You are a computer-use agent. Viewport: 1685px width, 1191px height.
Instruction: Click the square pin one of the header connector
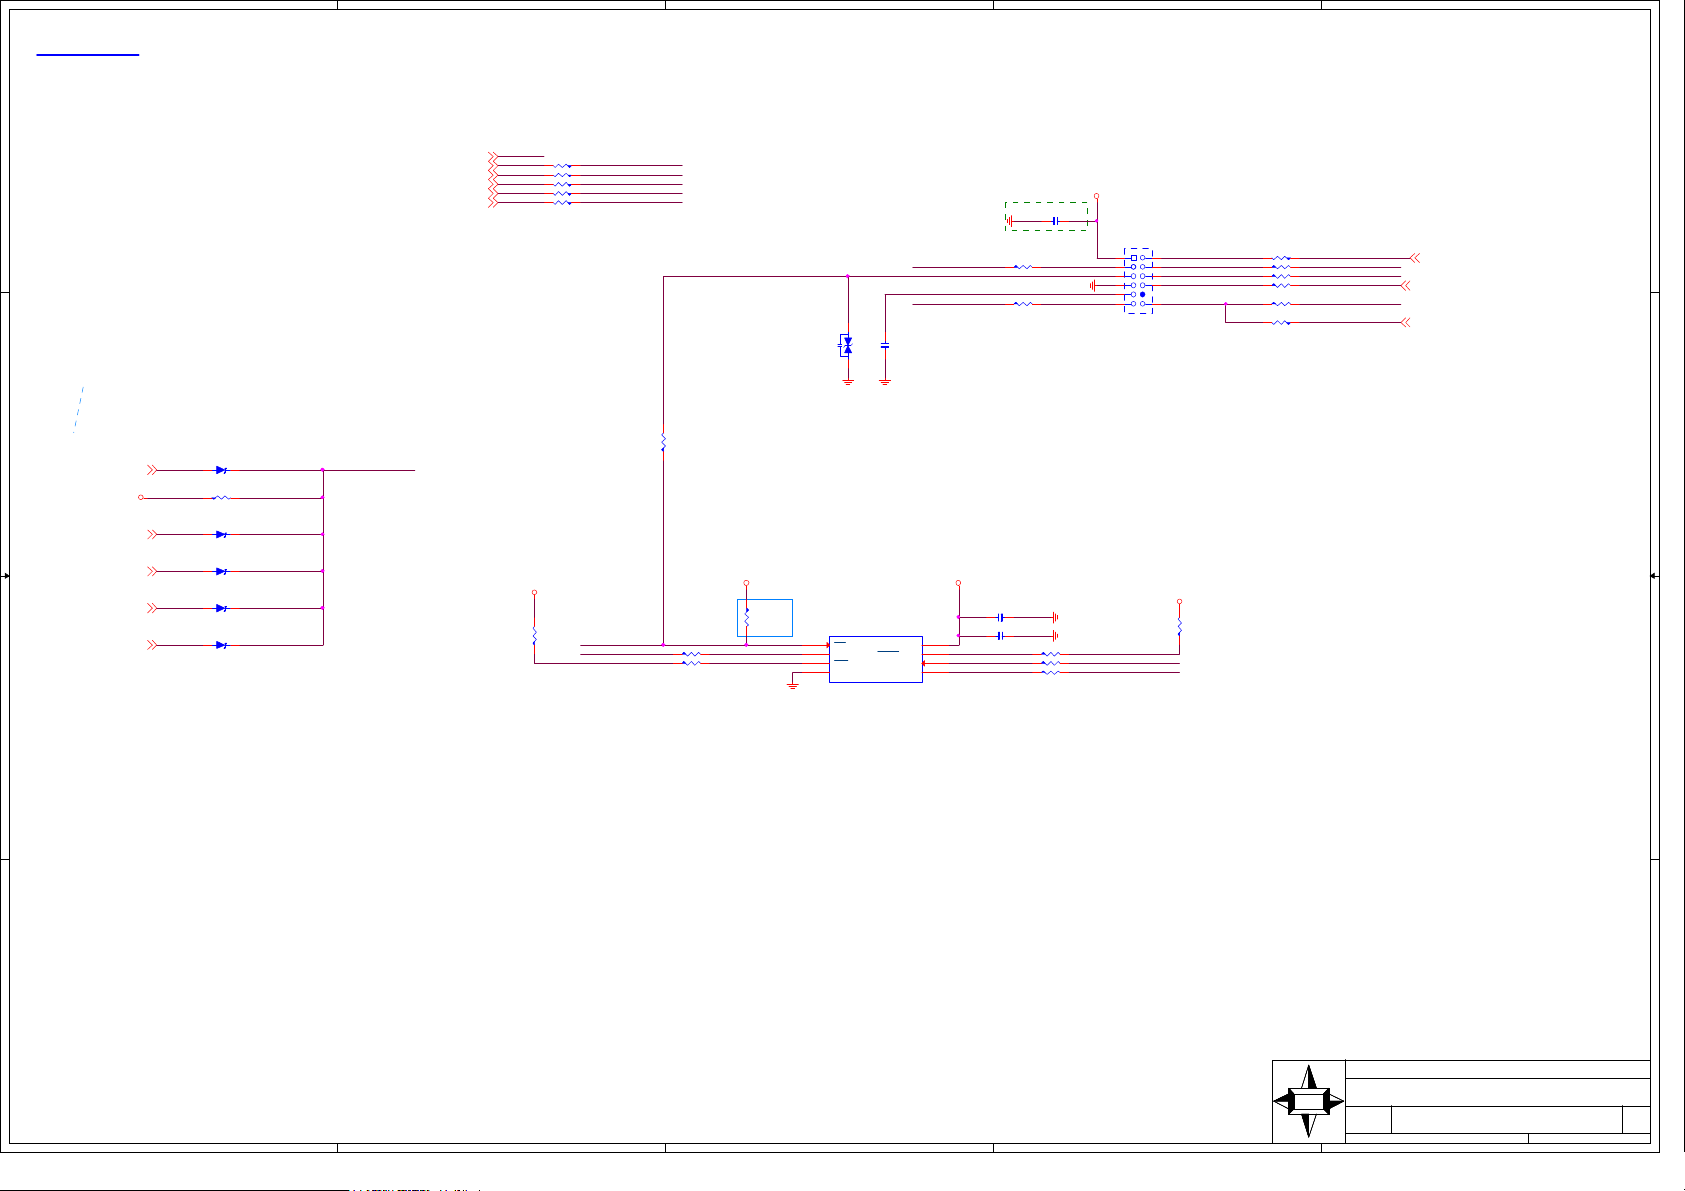point(1133,258)
